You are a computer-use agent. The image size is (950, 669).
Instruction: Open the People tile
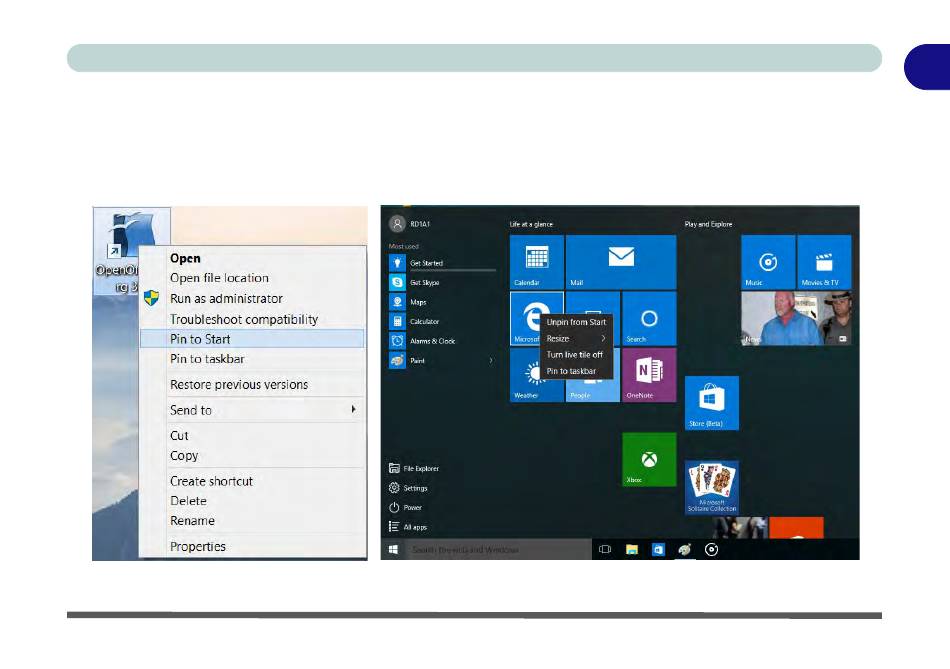point(593,391)
